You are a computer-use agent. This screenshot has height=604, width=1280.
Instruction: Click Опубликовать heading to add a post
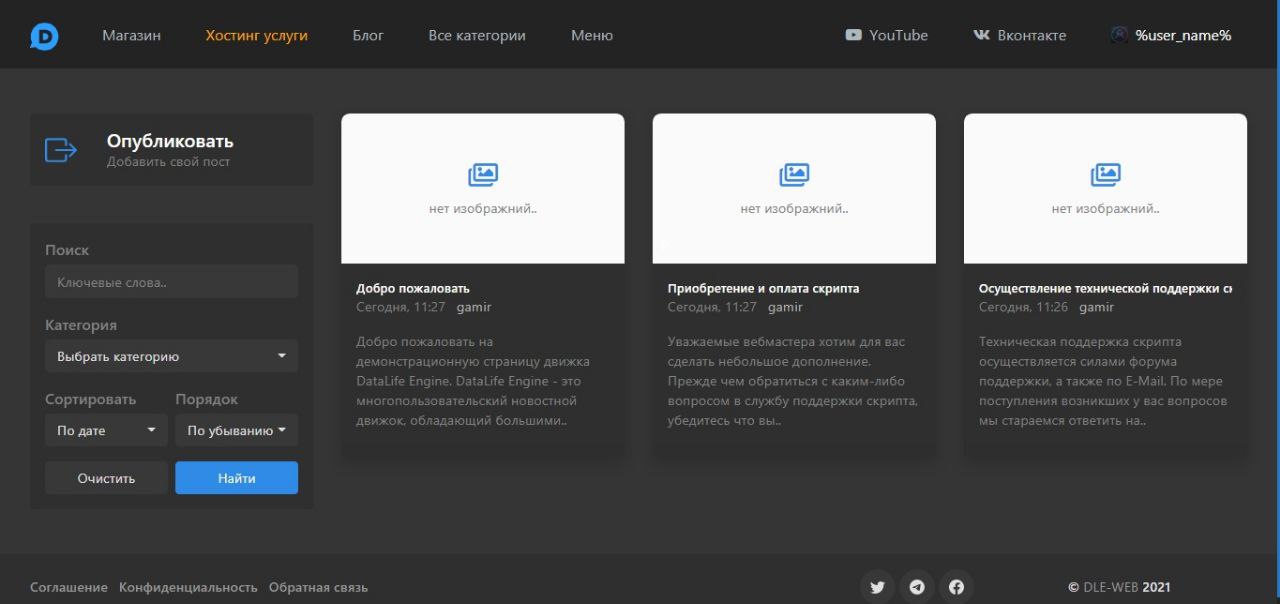coord(170,142)
